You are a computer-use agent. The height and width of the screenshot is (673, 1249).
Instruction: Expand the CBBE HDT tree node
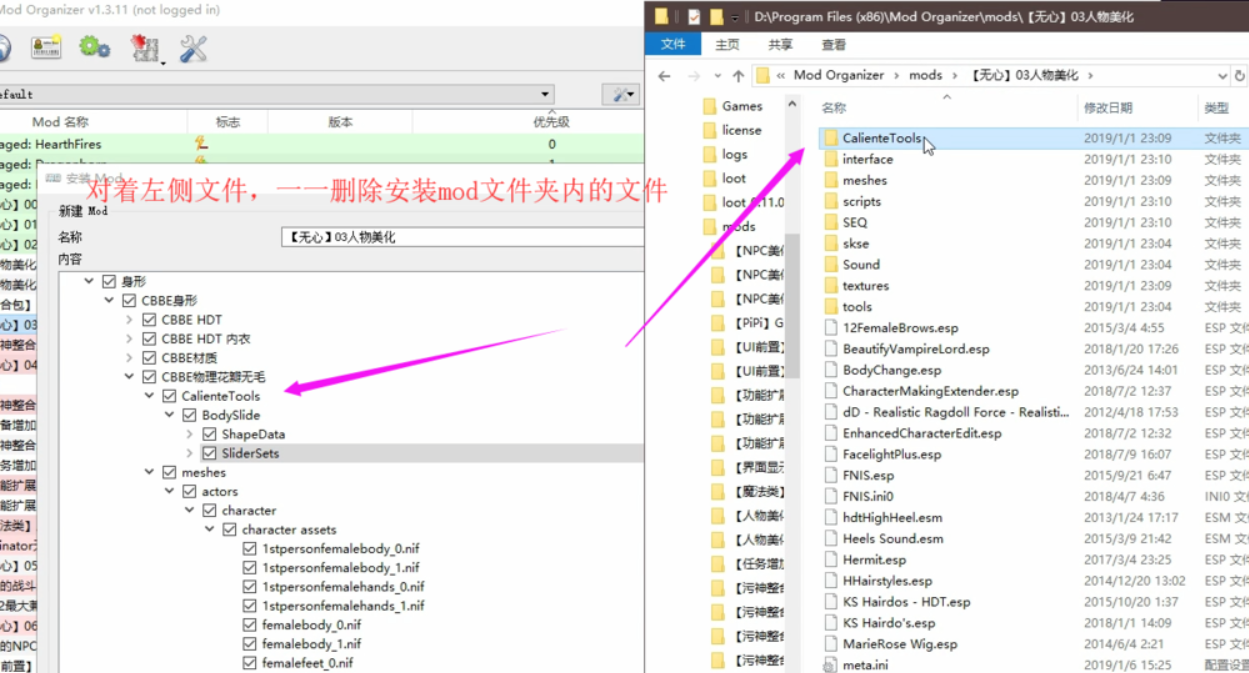[x=129, y=320]
